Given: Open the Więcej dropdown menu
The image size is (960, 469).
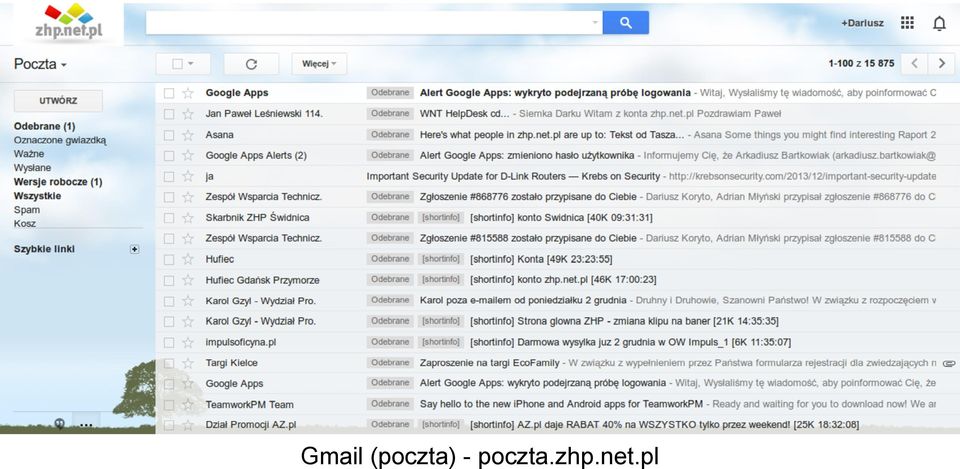Looking at the screenshot, I should pyautogui.click(x=319, y=64).
